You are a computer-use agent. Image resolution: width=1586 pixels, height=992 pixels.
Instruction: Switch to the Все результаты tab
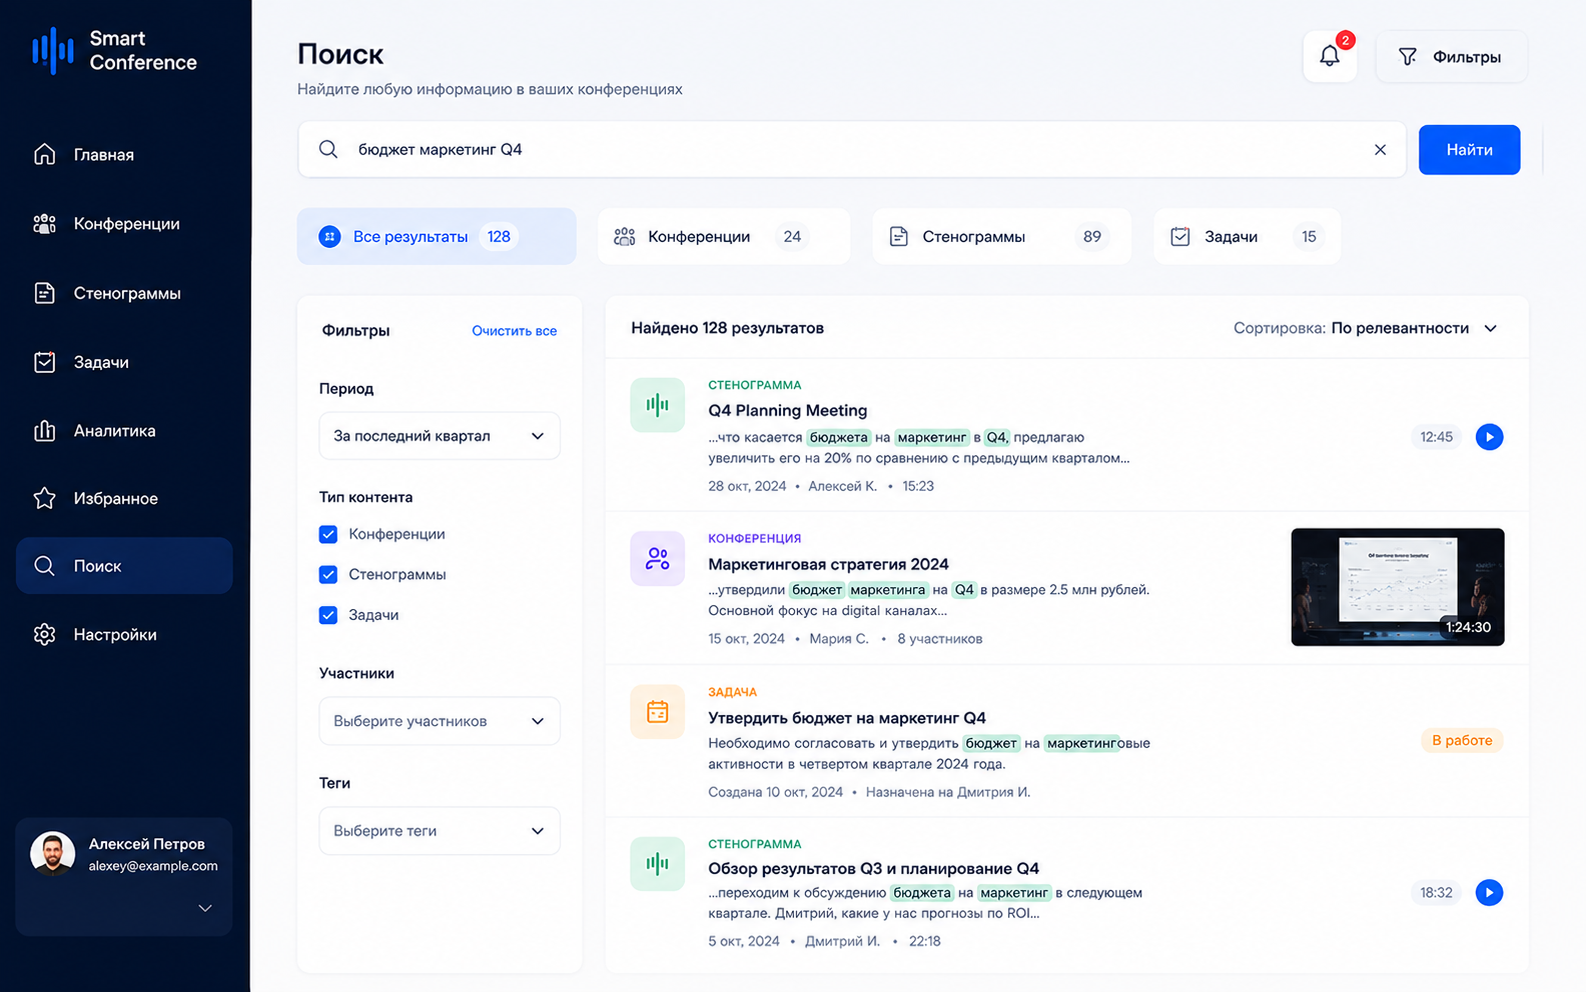(x=436, y=237)
